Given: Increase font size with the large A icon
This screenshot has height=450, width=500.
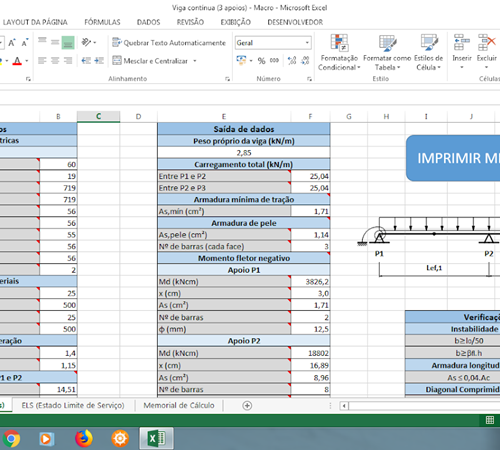Looking at the screenshot, I should 12,43.
